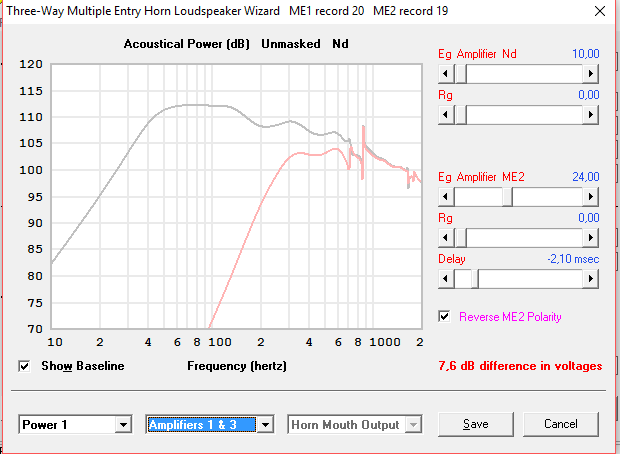Toggle the Show Baseline checkbox
Image resolution: width=620 pixels, height=454 pixels.
coord(24,366)
